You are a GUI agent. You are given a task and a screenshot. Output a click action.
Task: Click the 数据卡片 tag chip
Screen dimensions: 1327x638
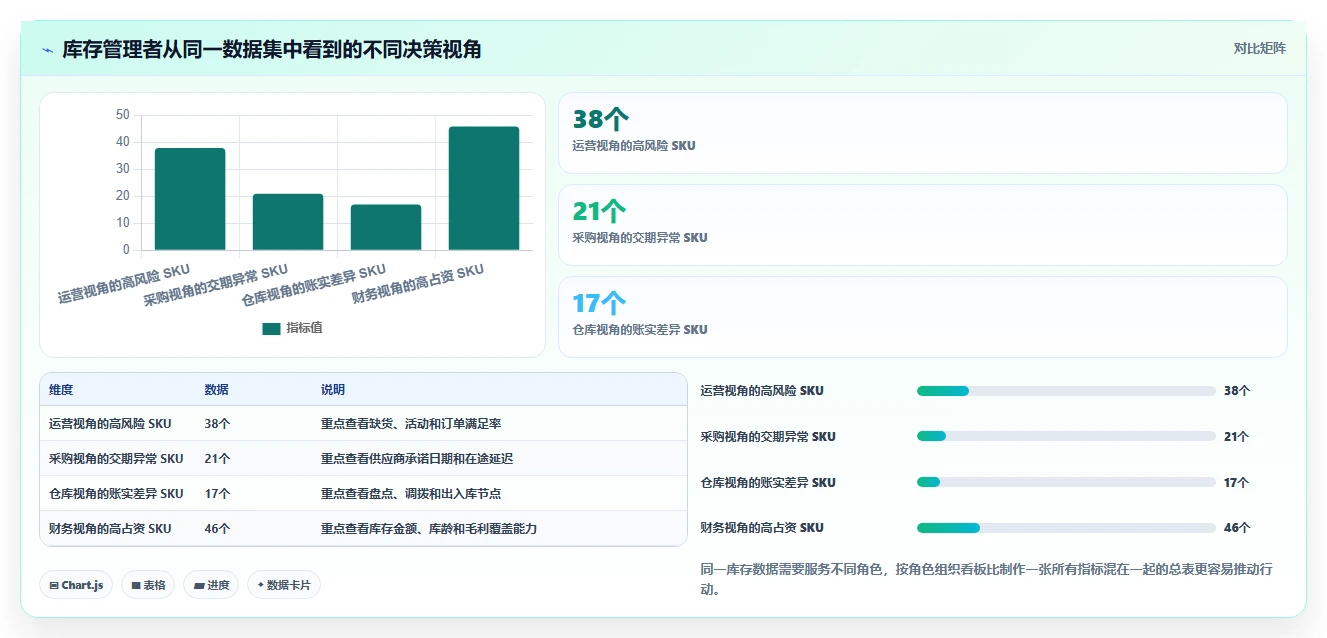tap(284, 585)
